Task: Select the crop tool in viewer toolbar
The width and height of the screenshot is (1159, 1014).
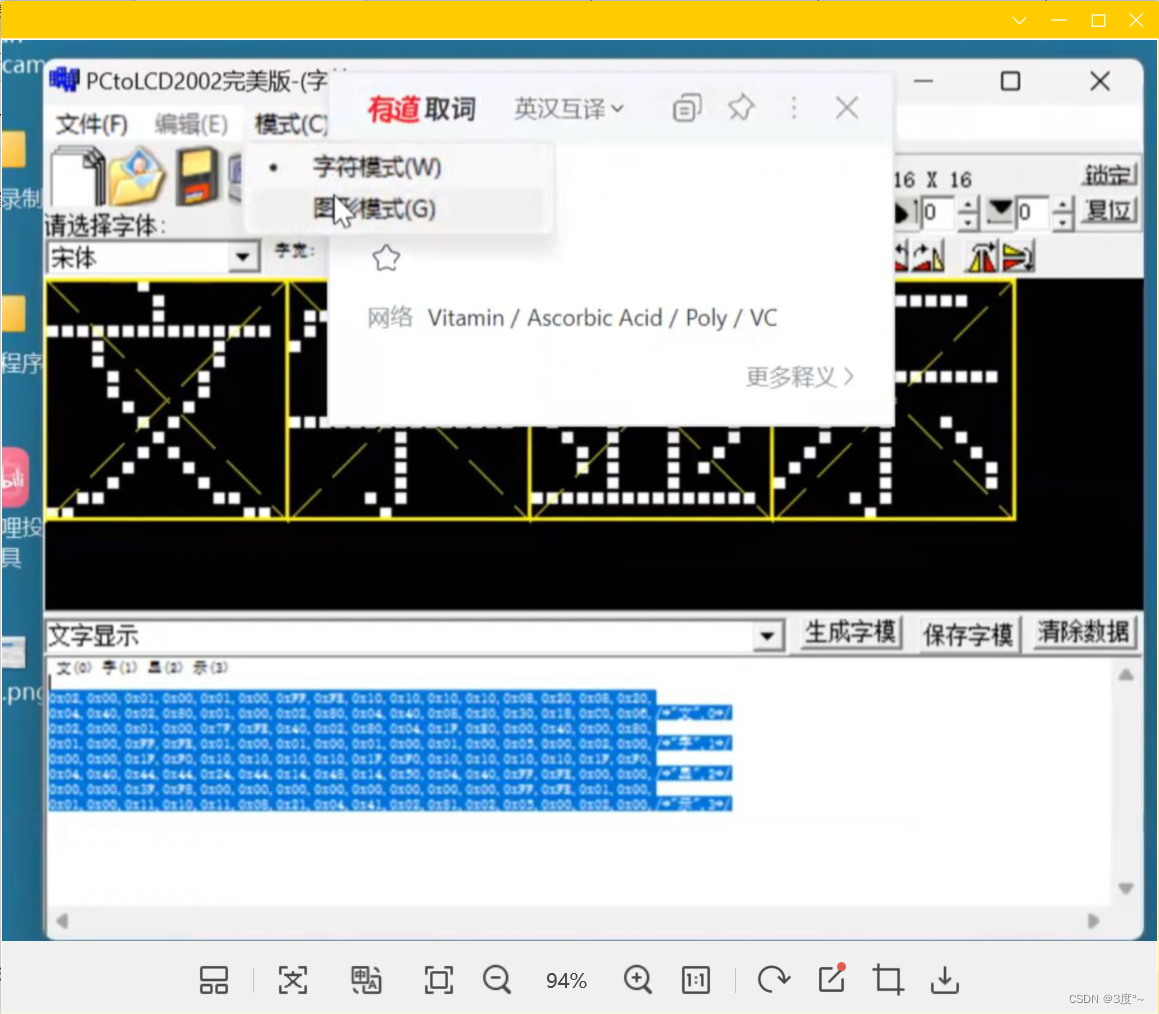Action: coord(888,980)
